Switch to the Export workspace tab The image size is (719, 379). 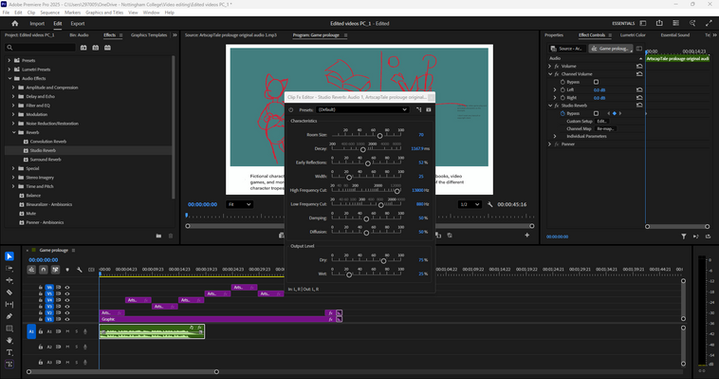click(x=77, y=23)
